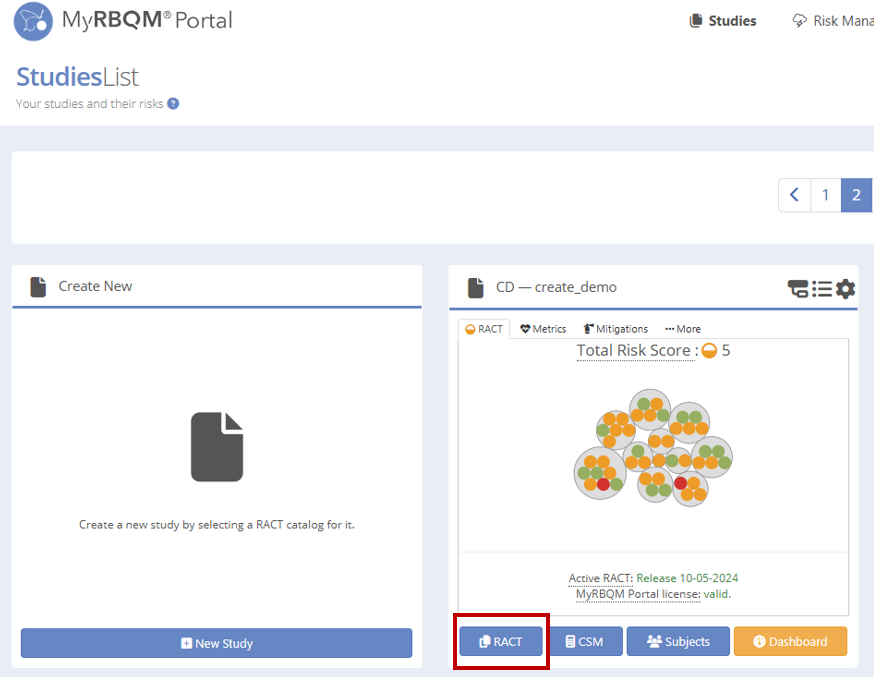
Task: Click the CD — create_demo study title
Action: (556, 287)
